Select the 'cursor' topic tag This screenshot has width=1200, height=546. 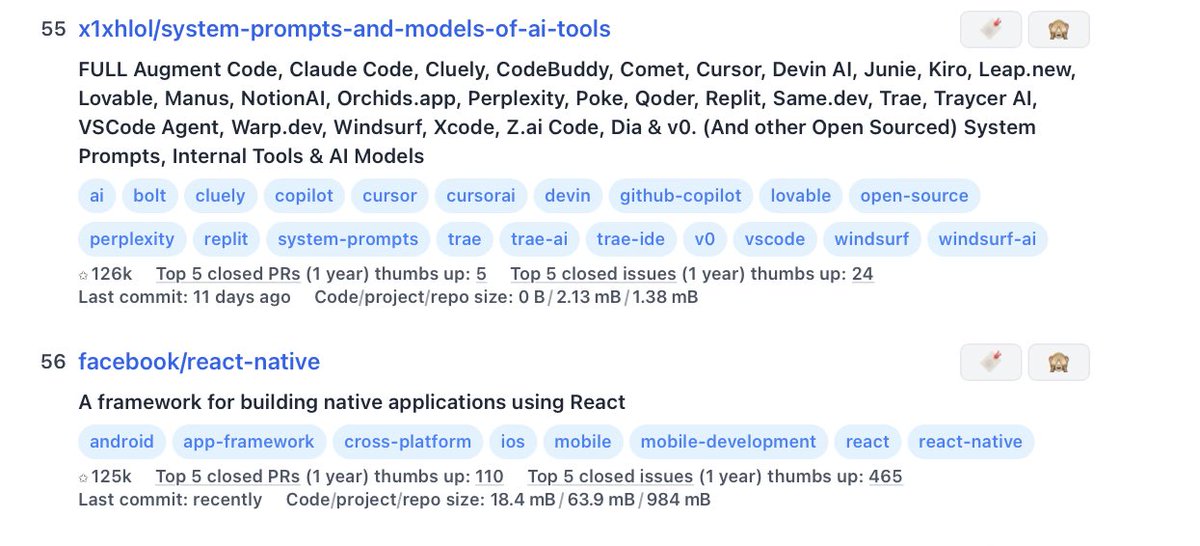click(390, 196)
